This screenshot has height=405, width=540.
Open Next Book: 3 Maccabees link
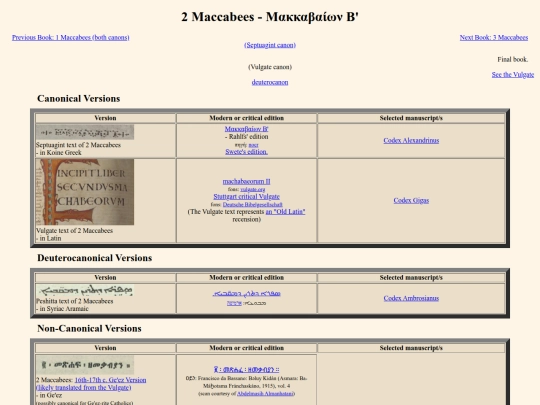click(x=494, y=38)
